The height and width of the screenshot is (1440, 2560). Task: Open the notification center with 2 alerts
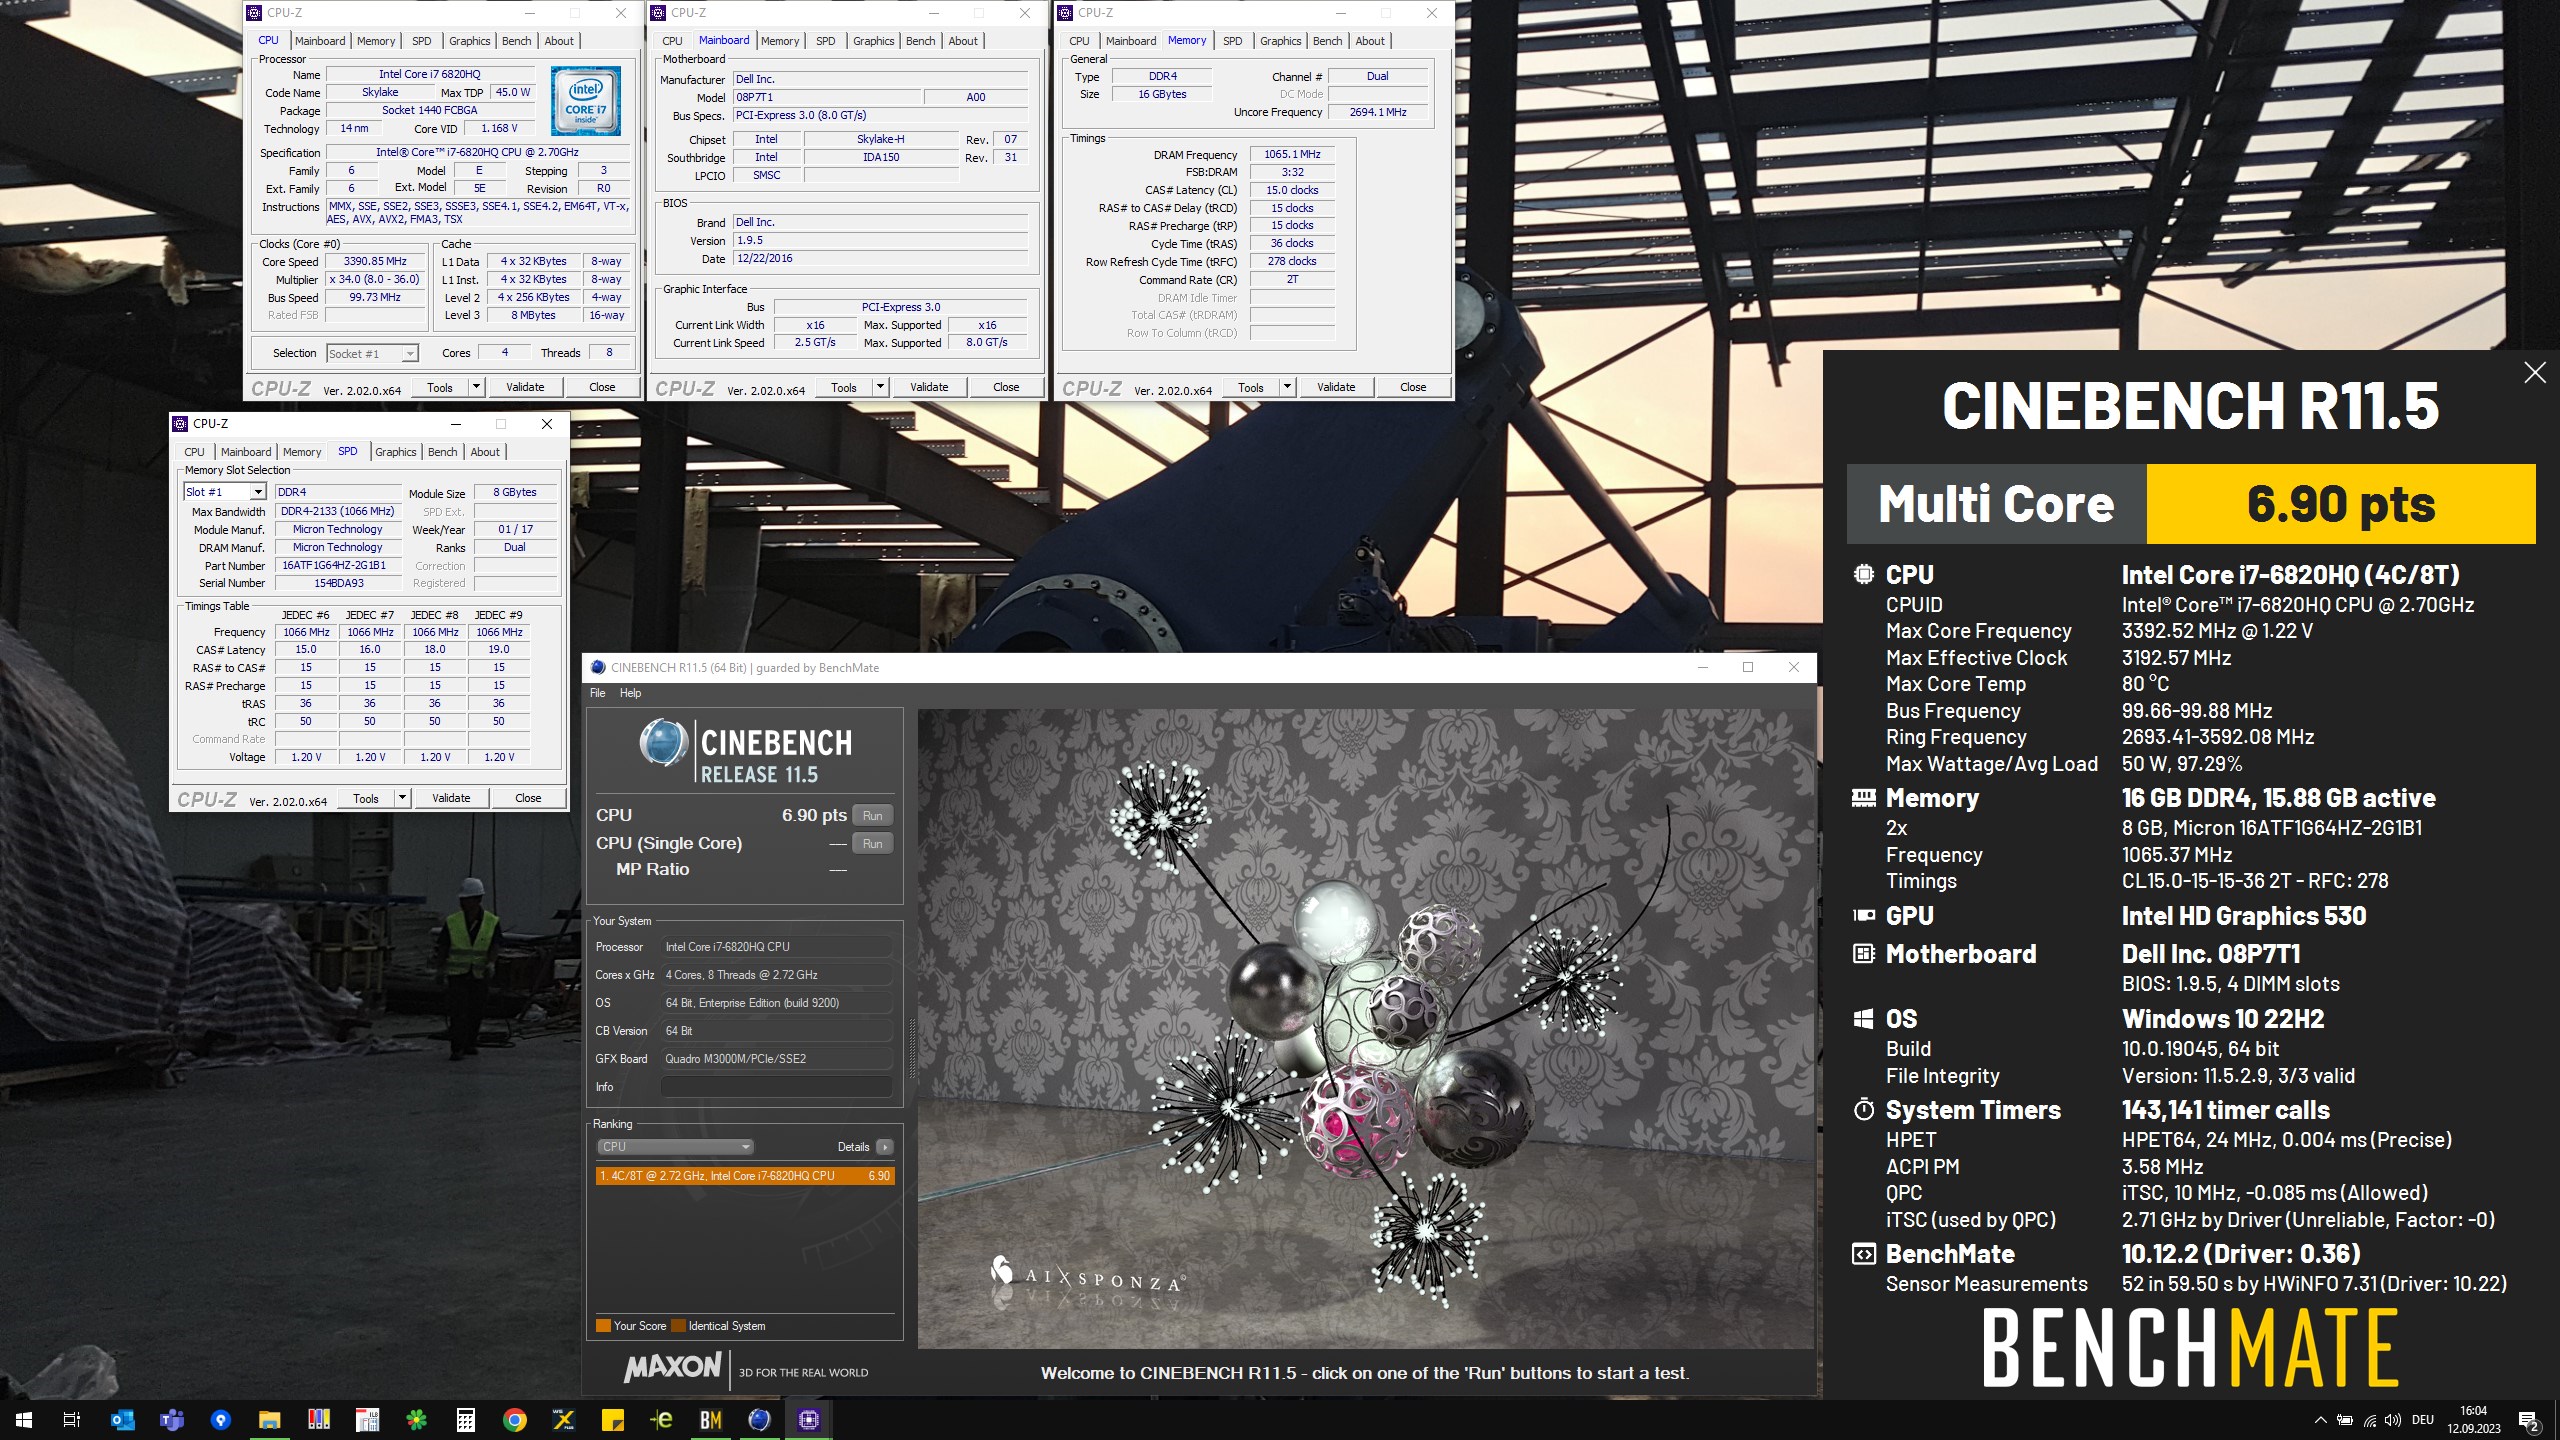click(2529, 1420)
